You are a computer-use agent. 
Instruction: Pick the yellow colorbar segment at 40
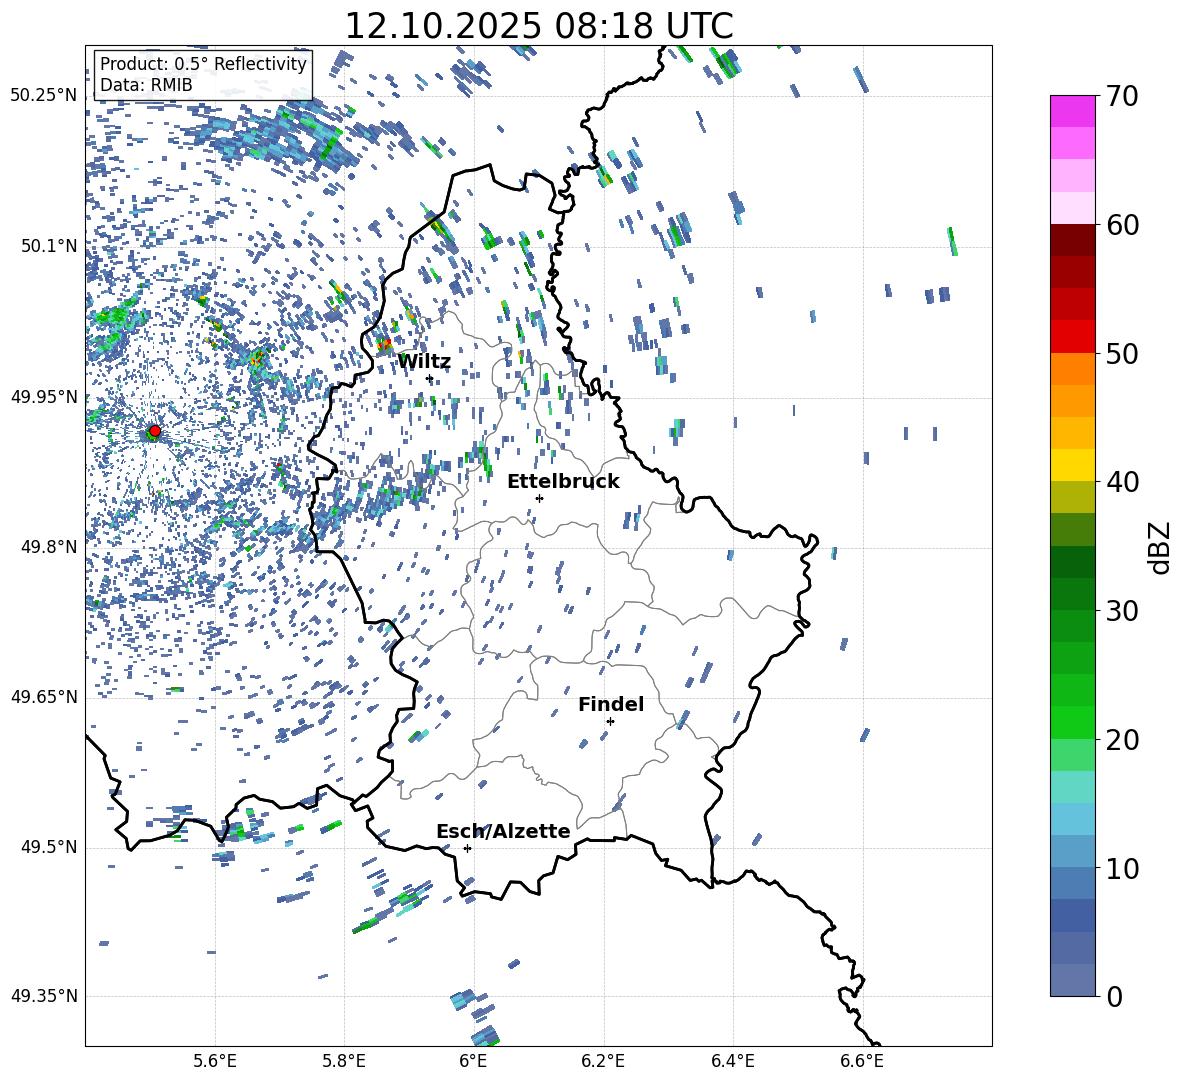(1072, 465)
